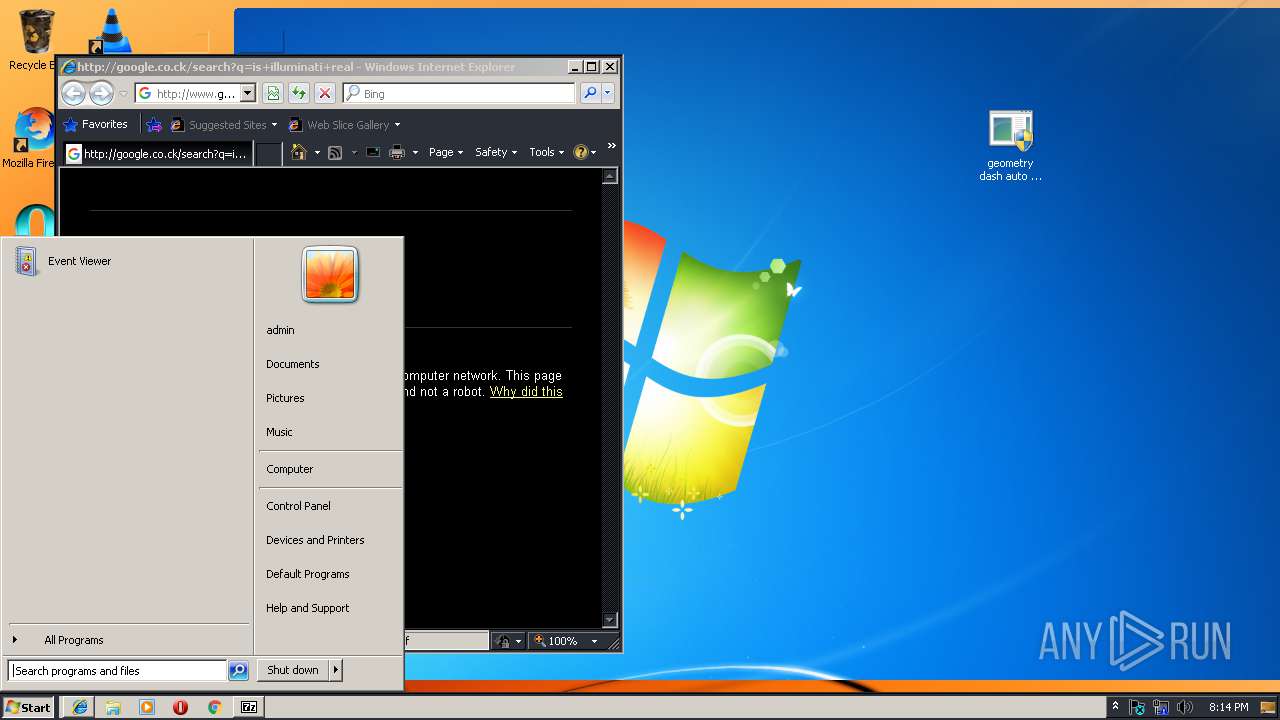Open the zoom level 100% button

pyautogui.click(x=556, y=641)
